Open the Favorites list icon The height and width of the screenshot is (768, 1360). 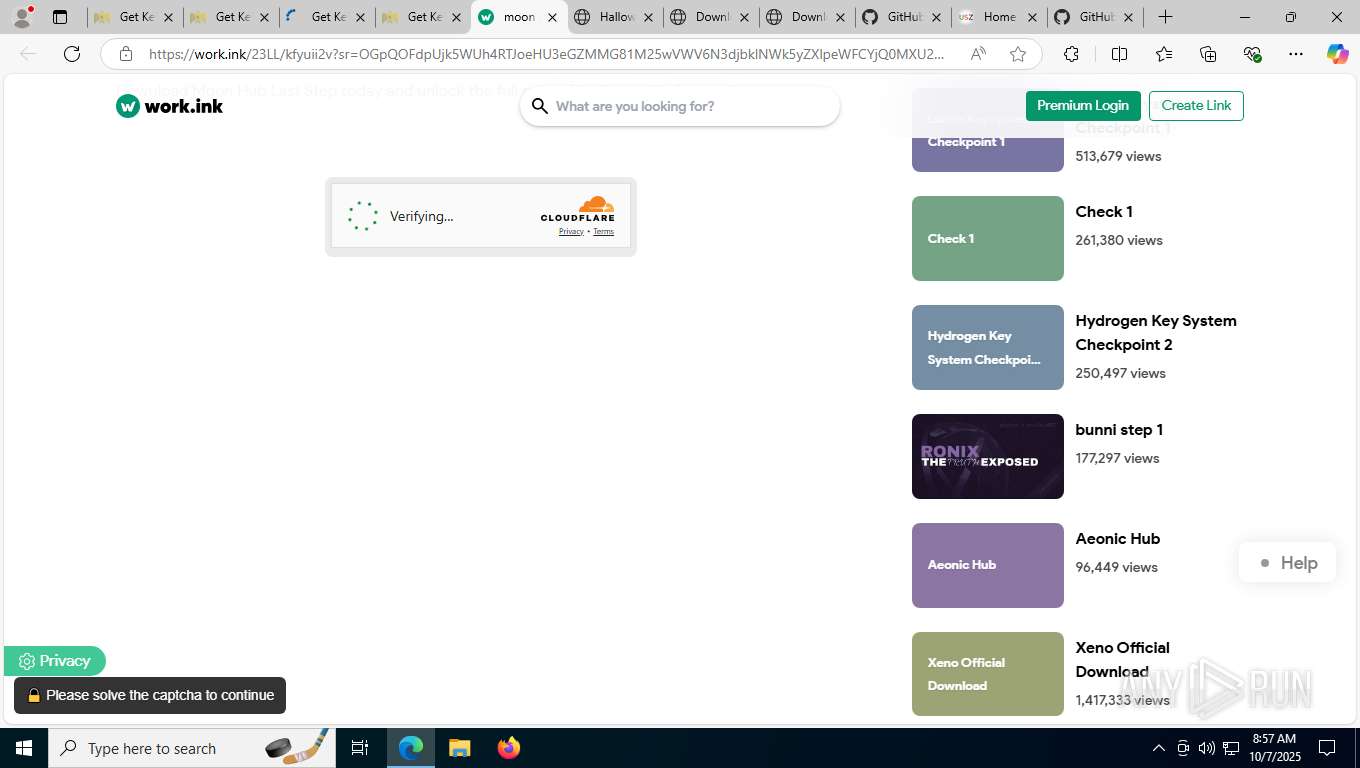click(1164, 54)
